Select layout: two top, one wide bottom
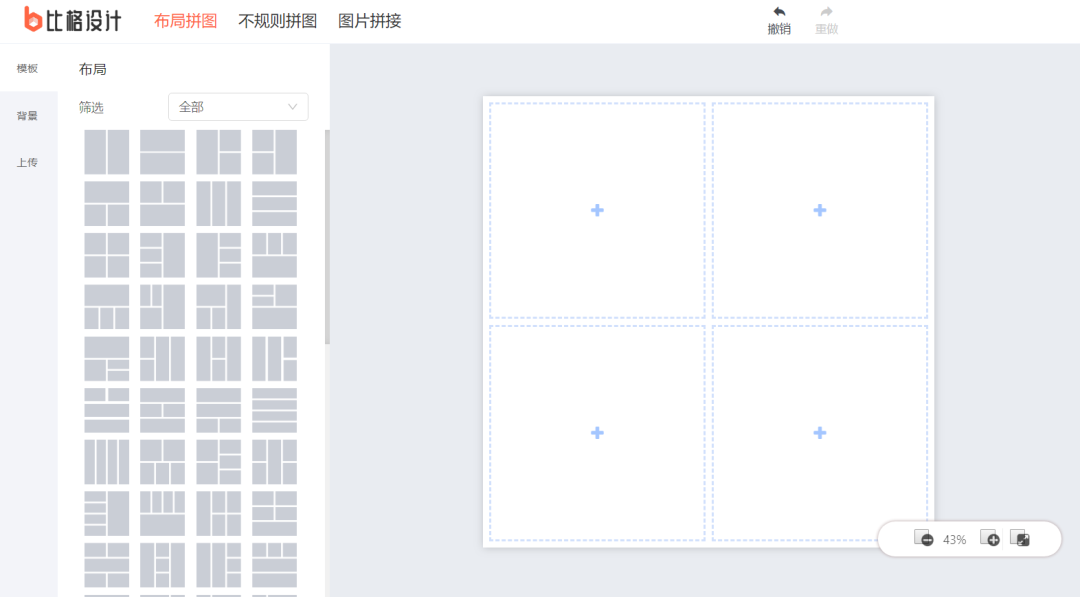Viewport: 1080px width, 597px height. pos(163,204)
